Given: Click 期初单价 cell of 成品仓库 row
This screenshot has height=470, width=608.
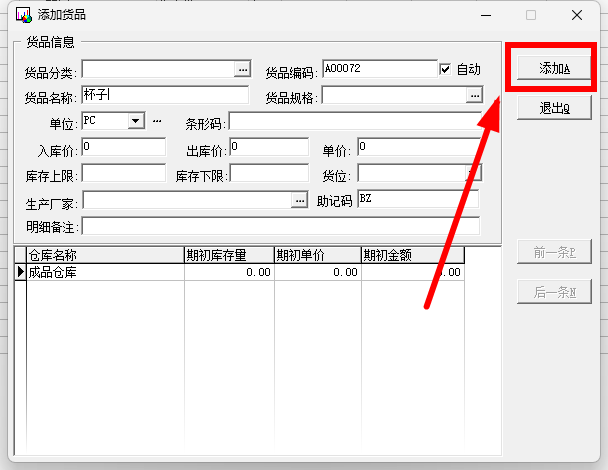Looking at the screenshot, I should (318, 272).
